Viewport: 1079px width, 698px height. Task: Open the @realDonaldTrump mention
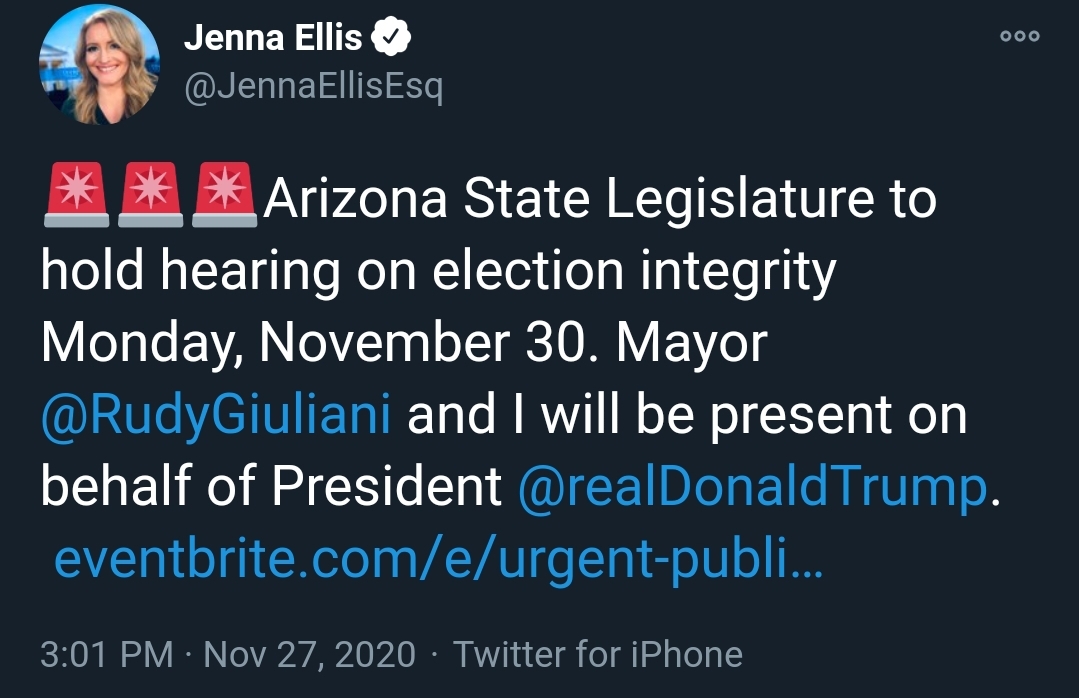coord(752,486)
